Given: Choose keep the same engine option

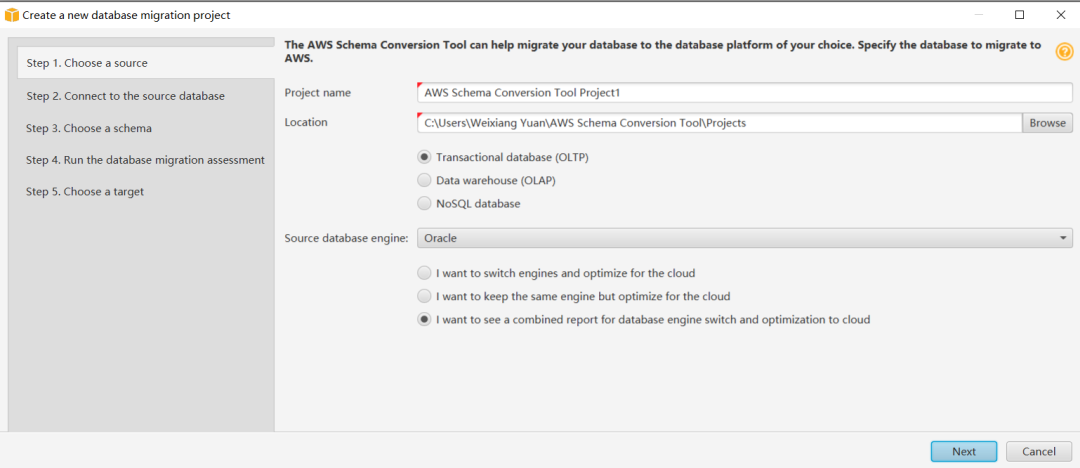Looking at the screenshot, I should 425,296.
